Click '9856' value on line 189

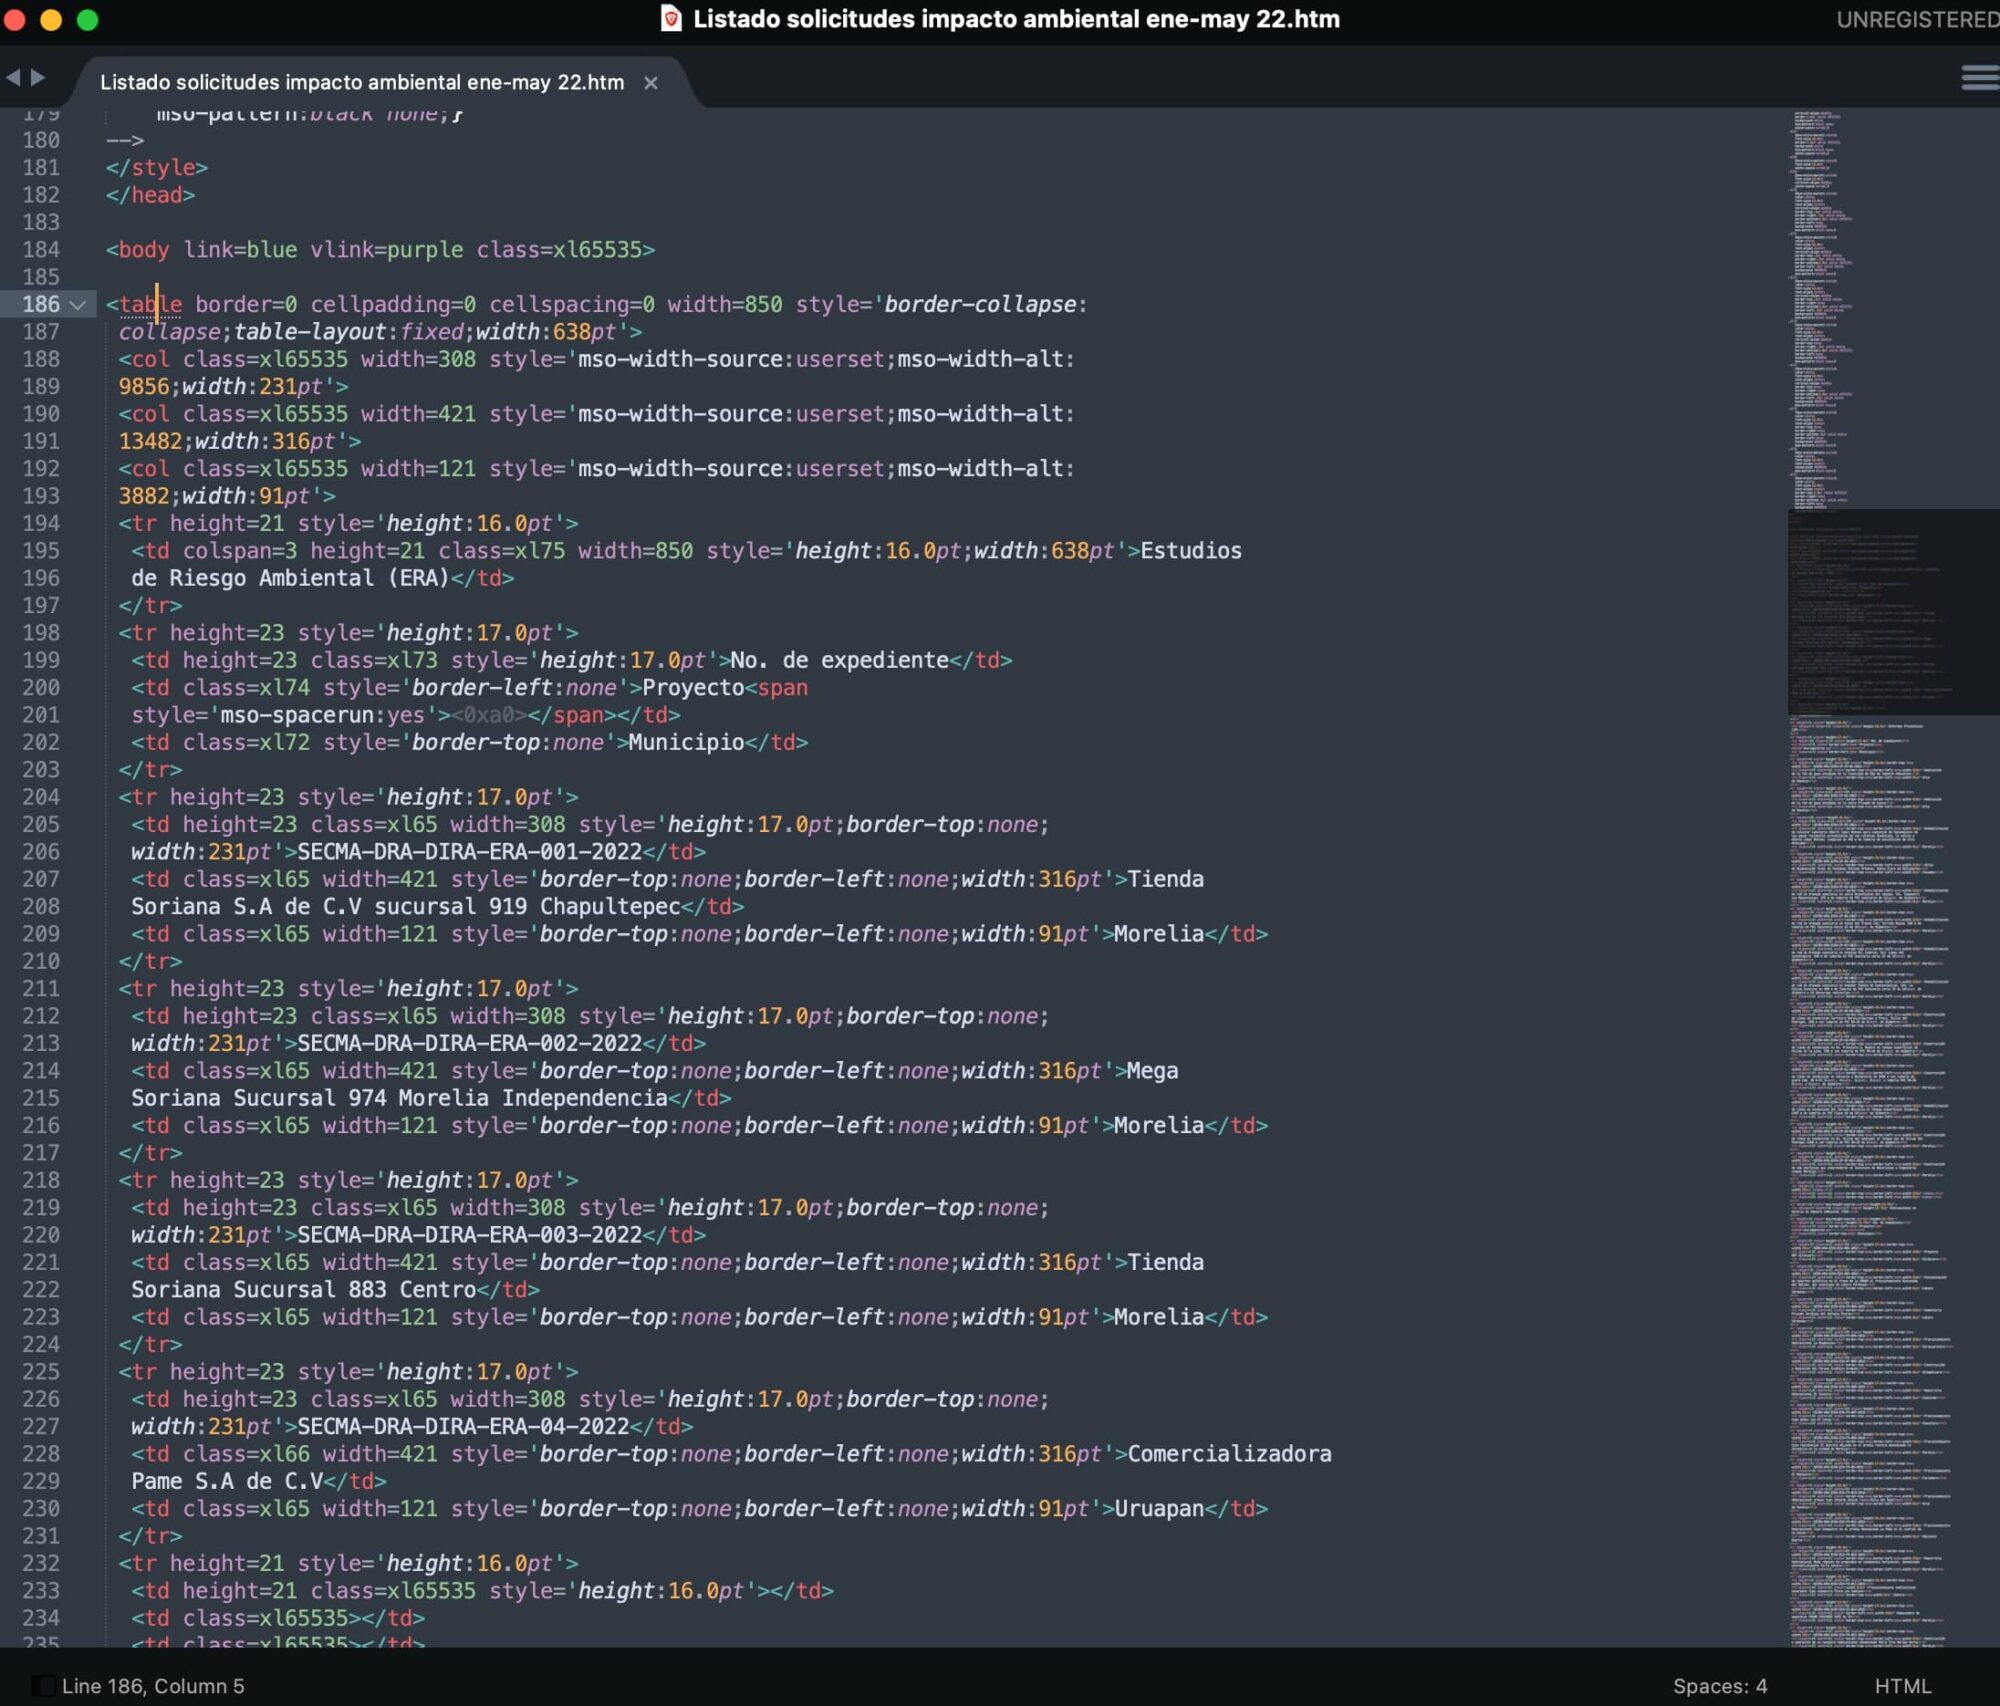(144, 386)
